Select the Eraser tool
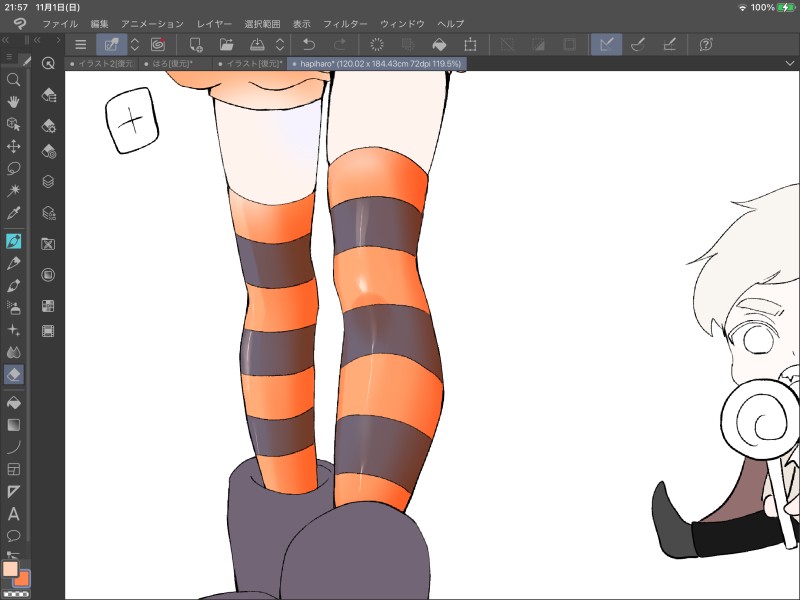800x600 pixels. tap(14, 374)
